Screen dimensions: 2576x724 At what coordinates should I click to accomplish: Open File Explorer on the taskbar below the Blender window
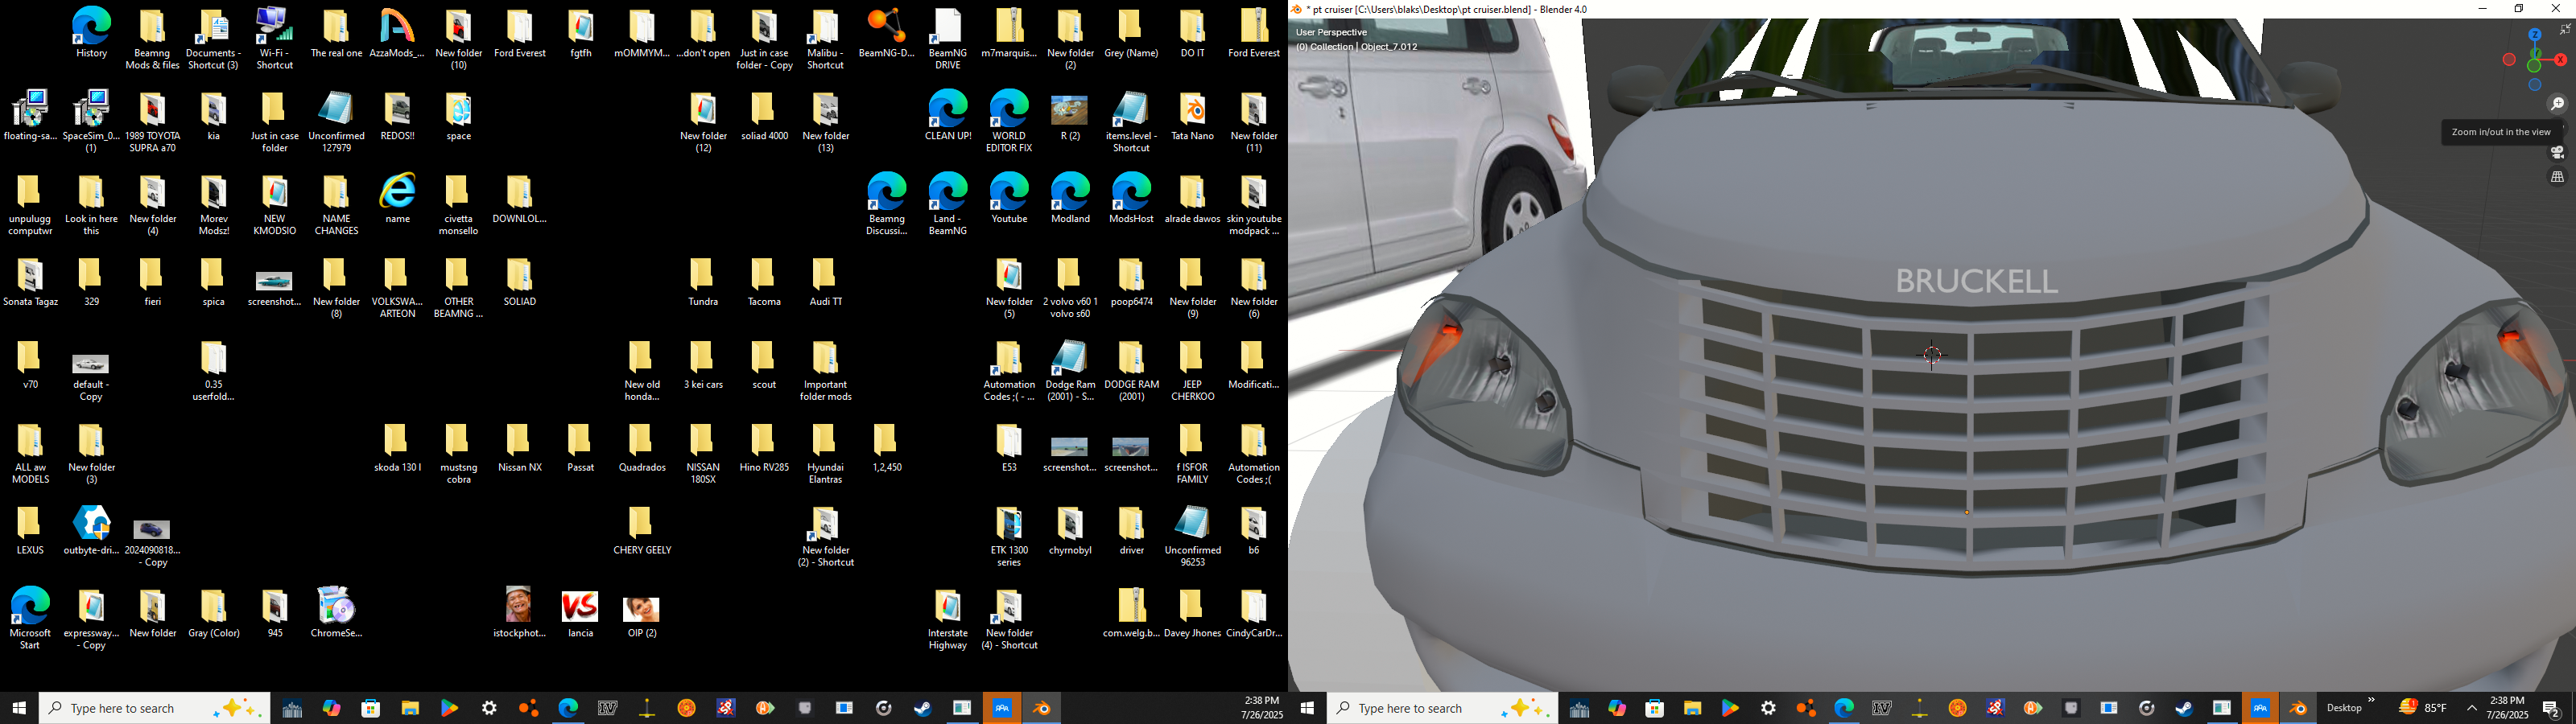(x=1692, y=709)
